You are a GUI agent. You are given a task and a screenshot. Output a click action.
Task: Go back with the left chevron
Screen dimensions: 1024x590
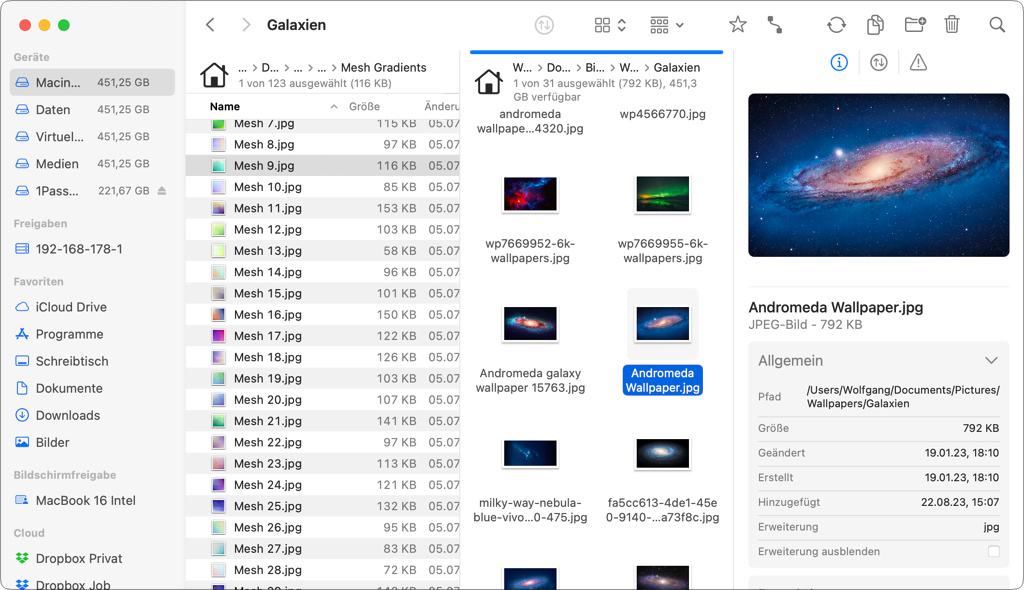pyautogui.click(x=210, y=25)
